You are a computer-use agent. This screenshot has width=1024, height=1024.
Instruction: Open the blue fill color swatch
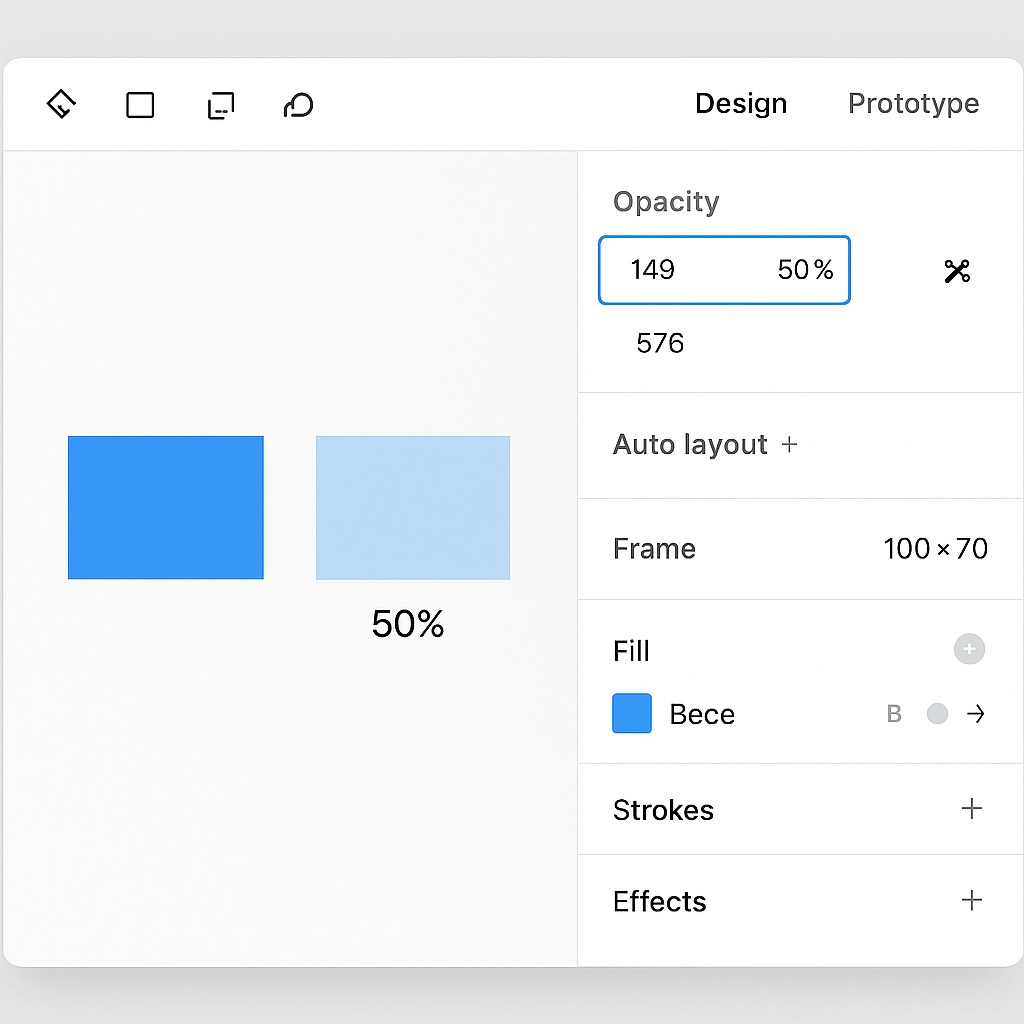(631, 713)
